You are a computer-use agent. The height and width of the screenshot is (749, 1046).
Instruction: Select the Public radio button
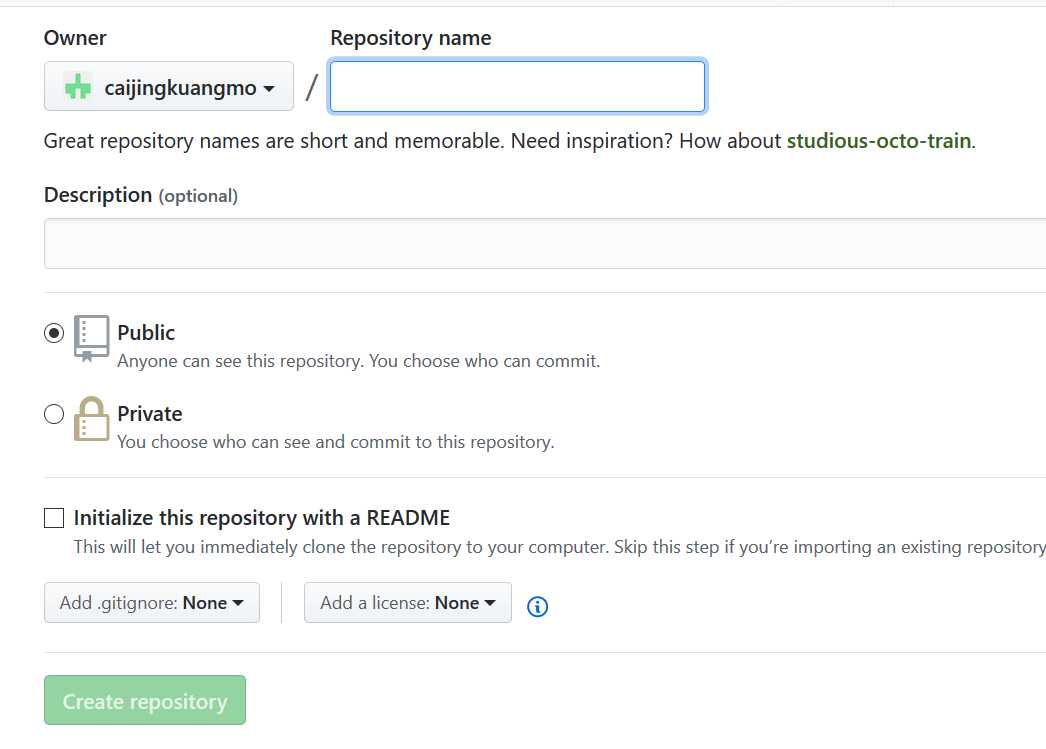(x=54, y=332)
